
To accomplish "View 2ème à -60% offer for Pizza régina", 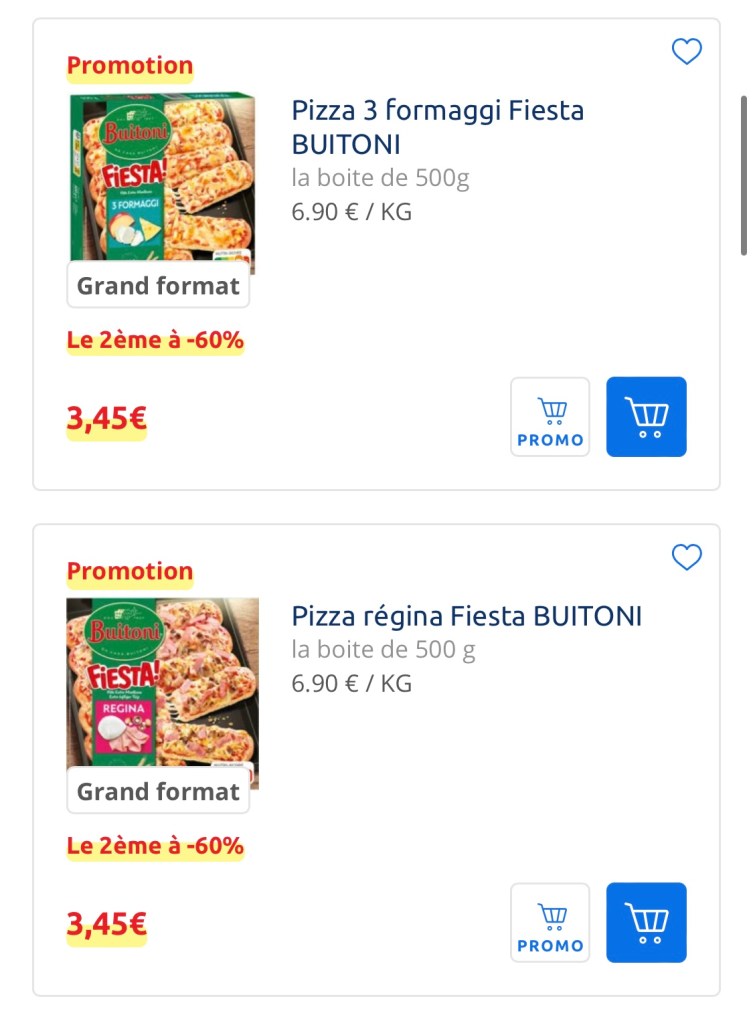I will 155,847.
